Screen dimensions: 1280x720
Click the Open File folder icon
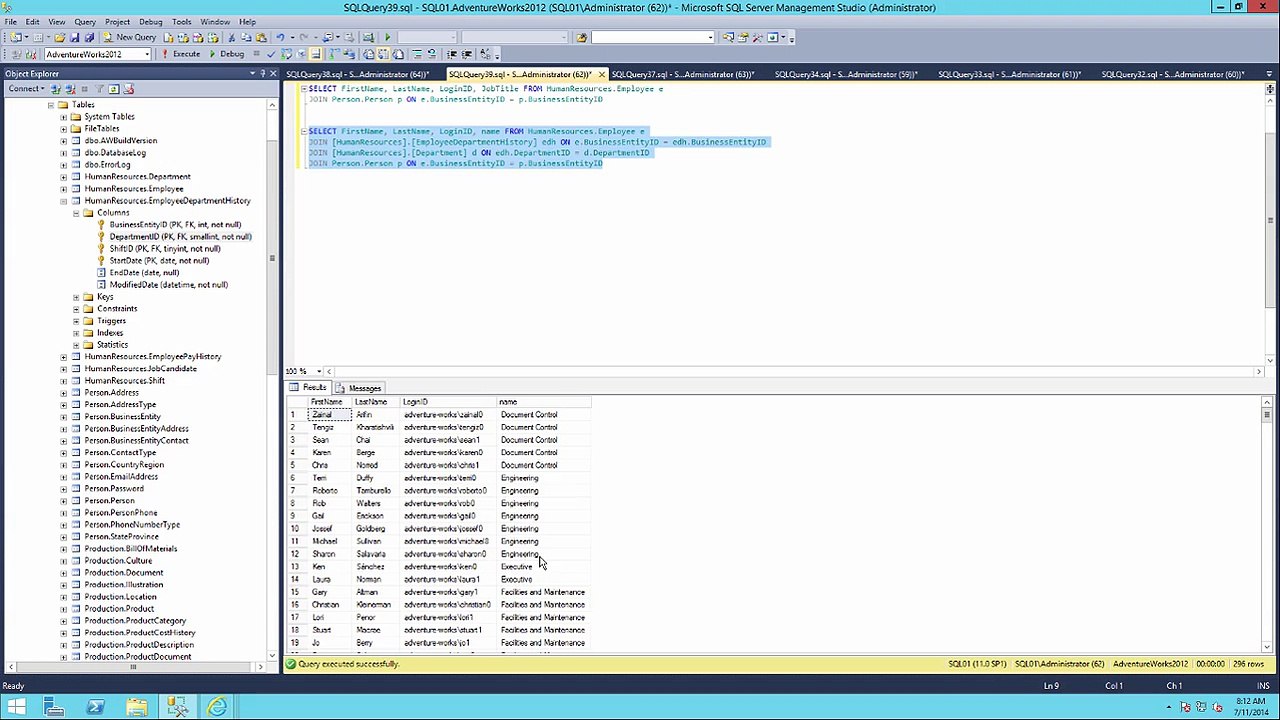(60, 37)
